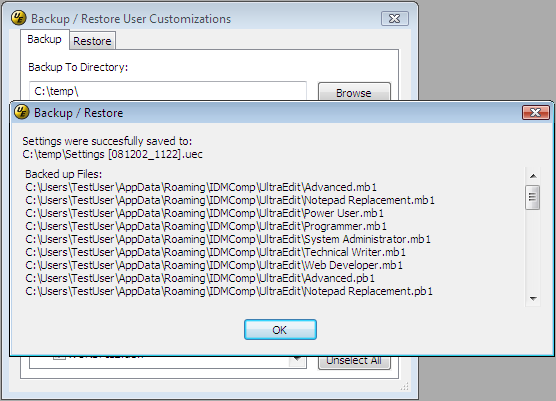Screen dimensions: 556x401
Task: Close the Backup / Restore message dialog
Action: point(535,113)
